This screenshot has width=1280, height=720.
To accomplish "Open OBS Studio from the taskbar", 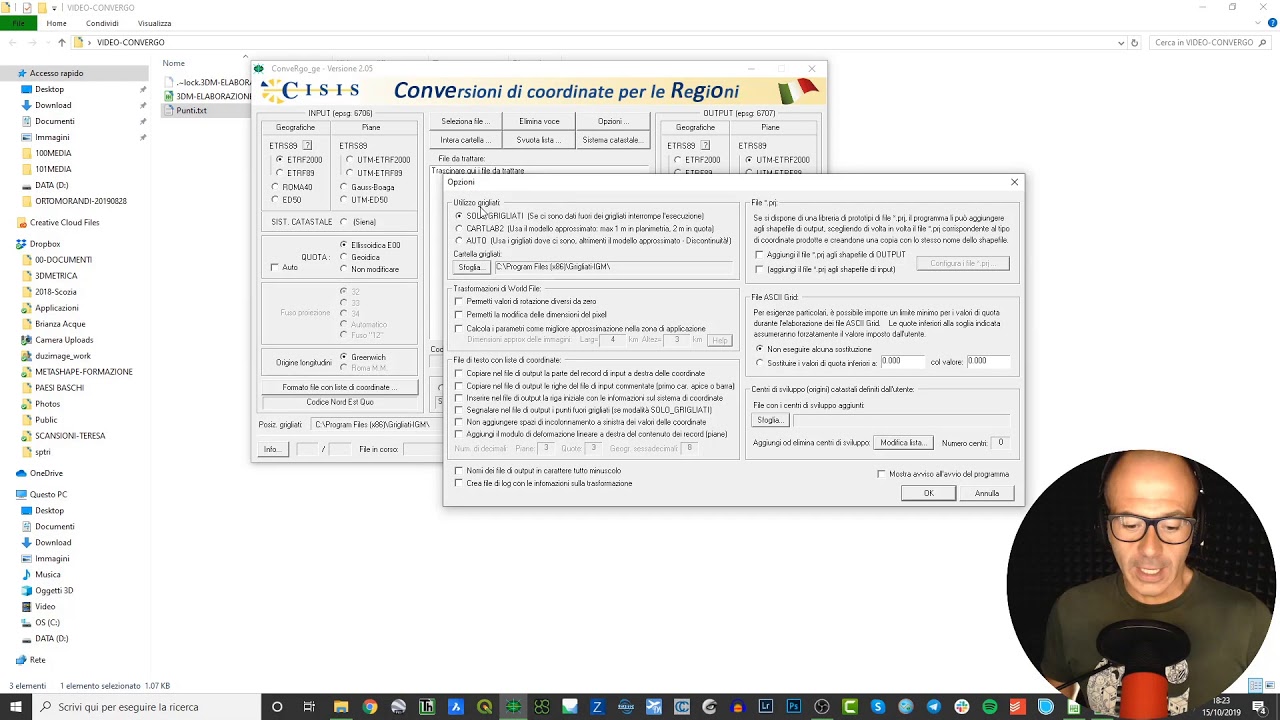I will pyautogui.click(x=821, y=707).
